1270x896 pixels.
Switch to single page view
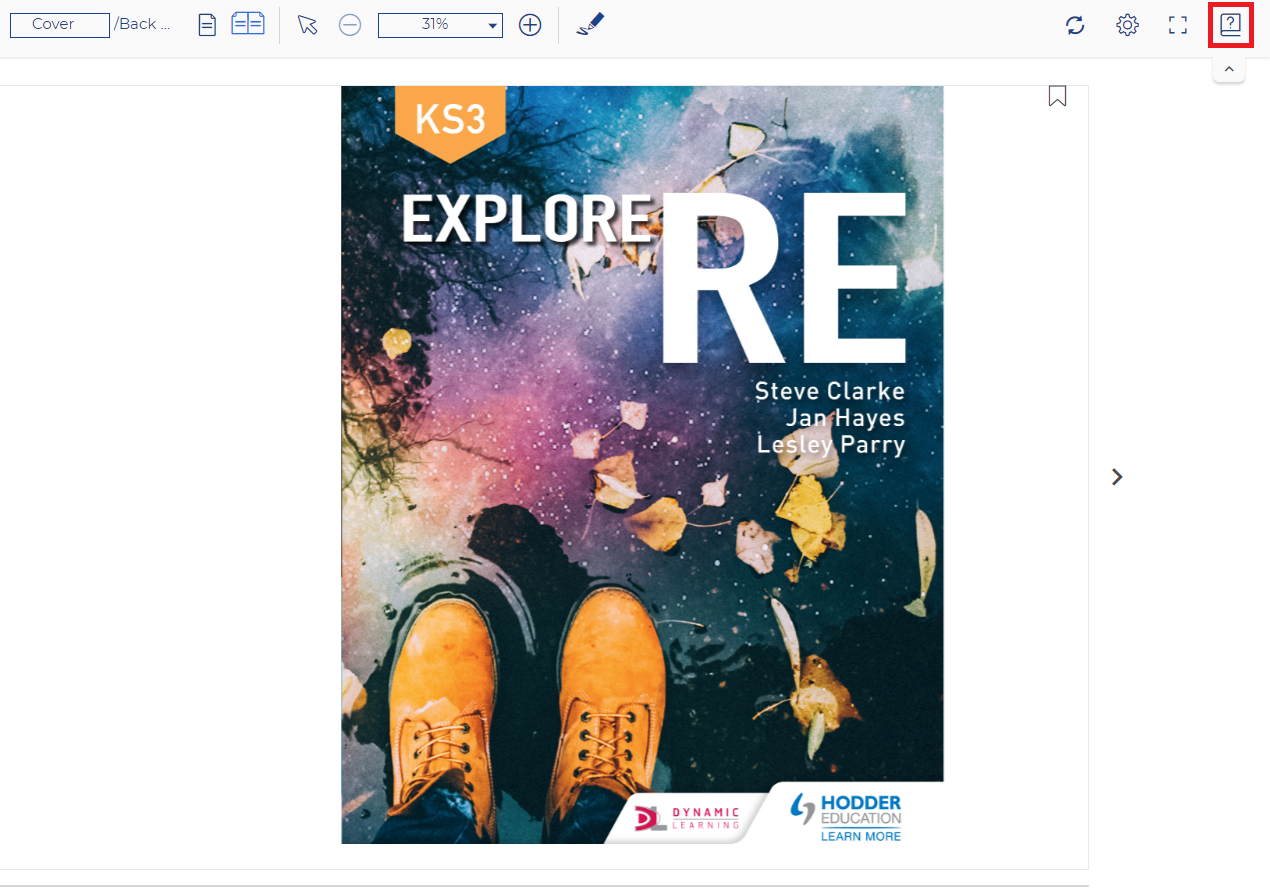207,24
